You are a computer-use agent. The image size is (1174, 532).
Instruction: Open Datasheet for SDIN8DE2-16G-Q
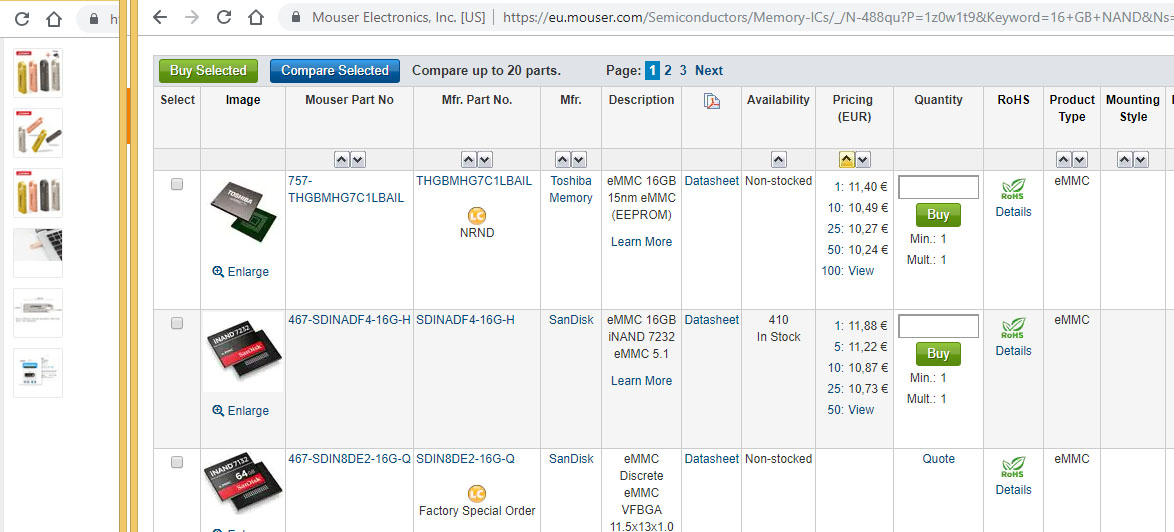pos(711,459)
